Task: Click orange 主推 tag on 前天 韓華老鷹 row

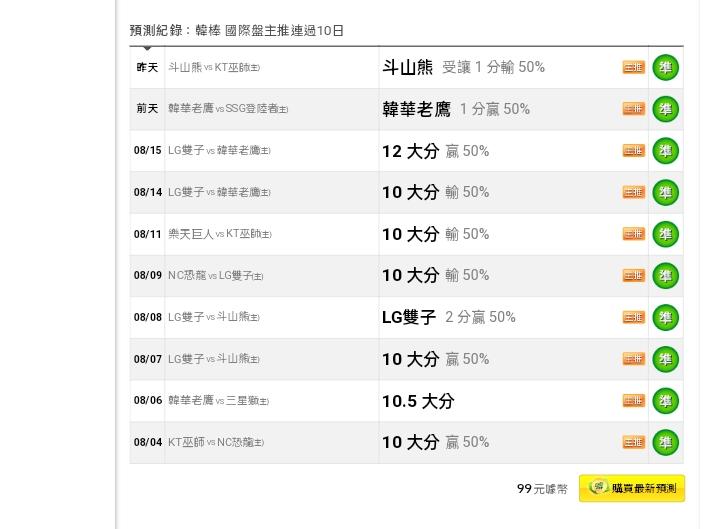Action: (x=634, y=109)
